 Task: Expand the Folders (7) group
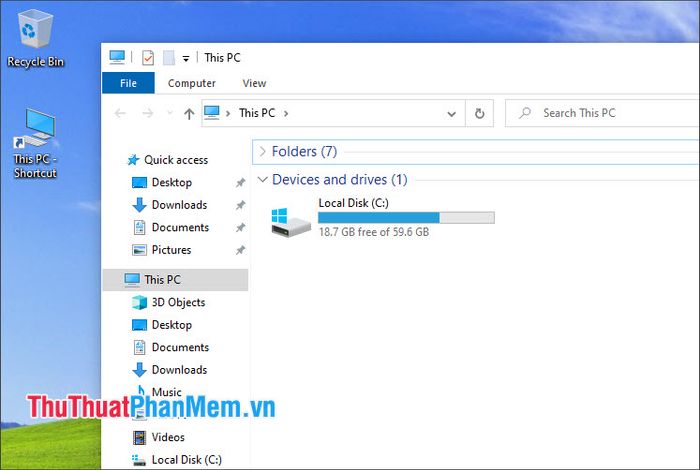[262, 152]
